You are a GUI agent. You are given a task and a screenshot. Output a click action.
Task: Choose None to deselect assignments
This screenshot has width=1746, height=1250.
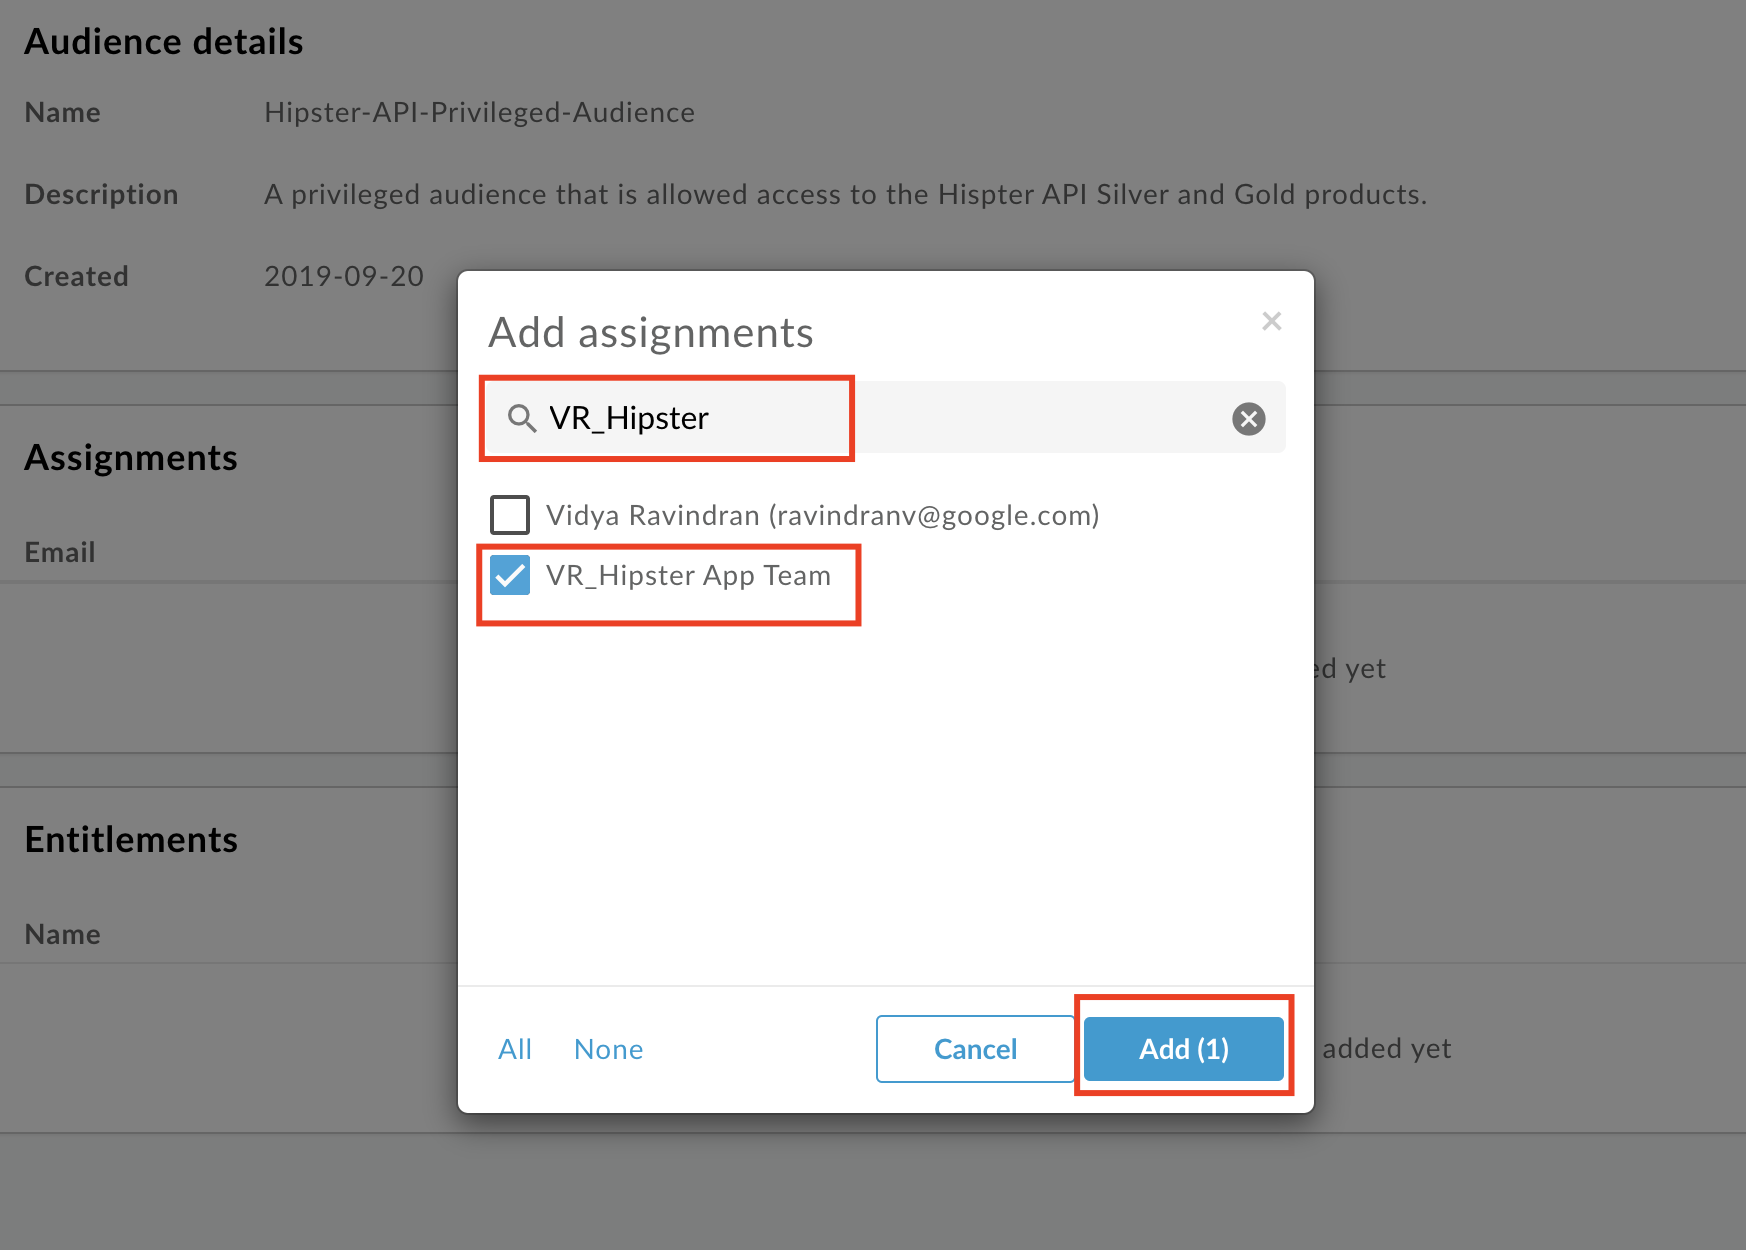pos(608,1049)
